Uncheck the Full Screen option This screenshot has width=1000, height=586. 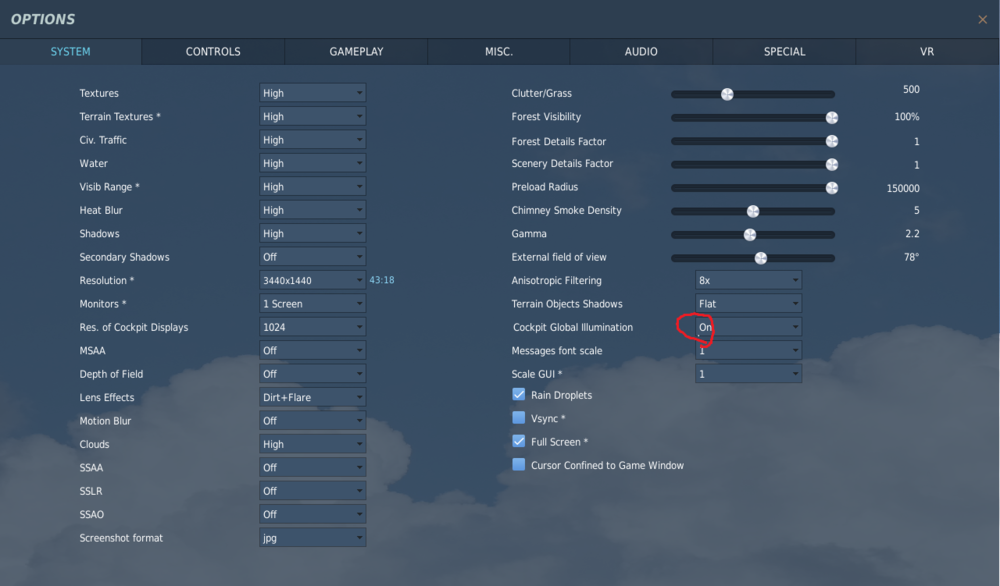tap(518, 441)
